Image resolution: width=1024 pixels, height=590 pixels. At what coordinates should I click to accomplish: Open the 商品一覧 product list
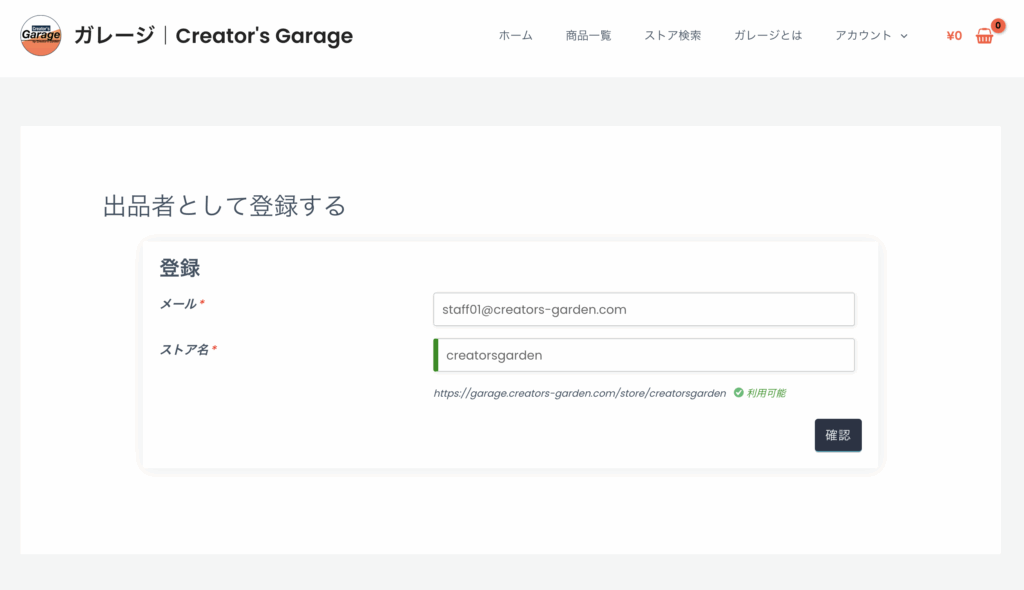click(588, 36)
